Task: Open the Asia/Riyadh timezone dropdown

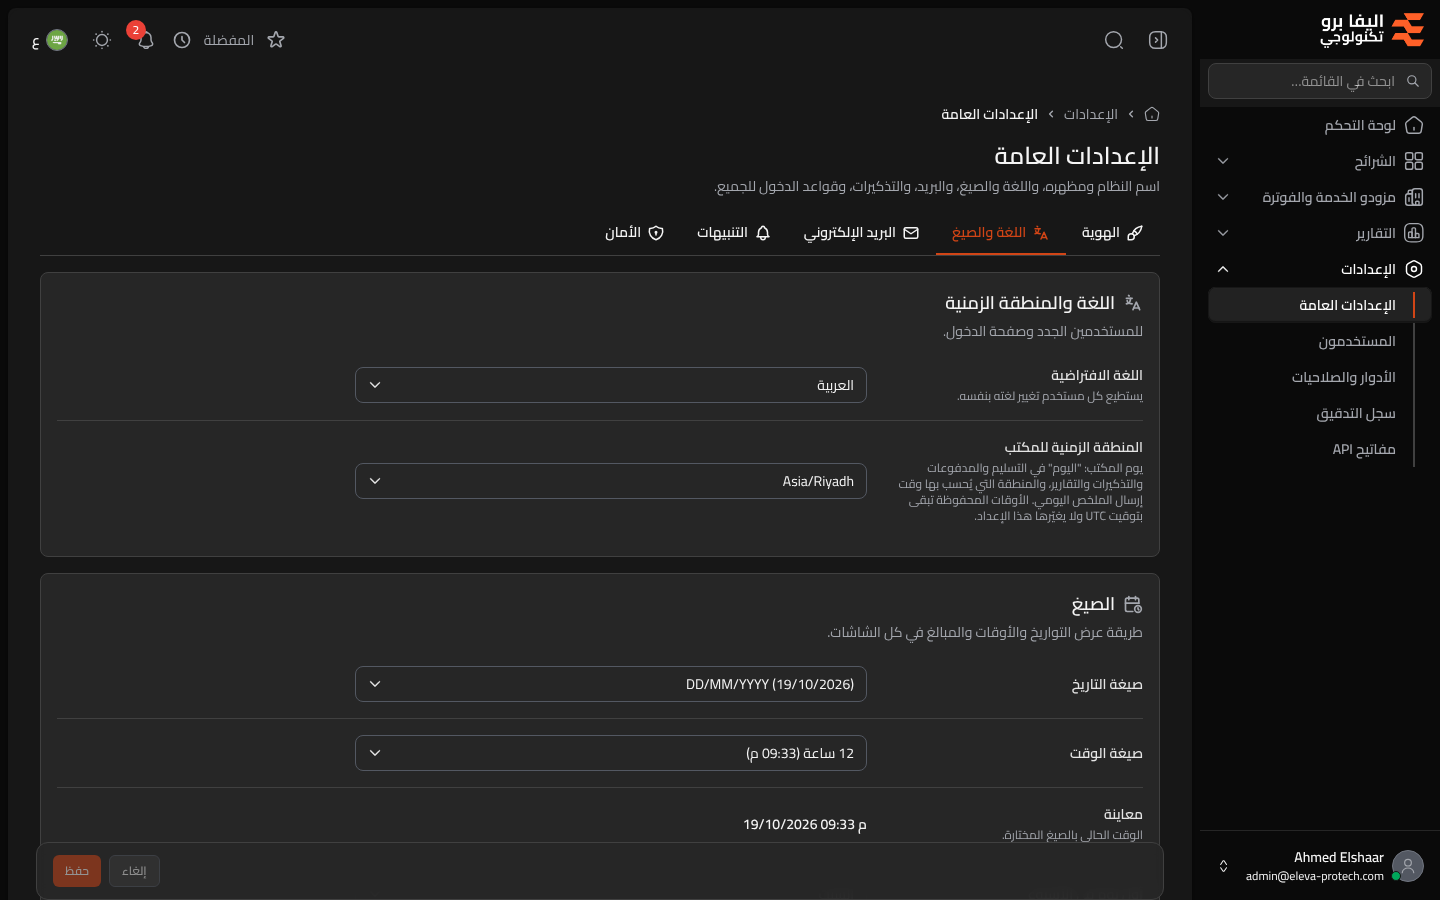Action: tap(611, 481)
